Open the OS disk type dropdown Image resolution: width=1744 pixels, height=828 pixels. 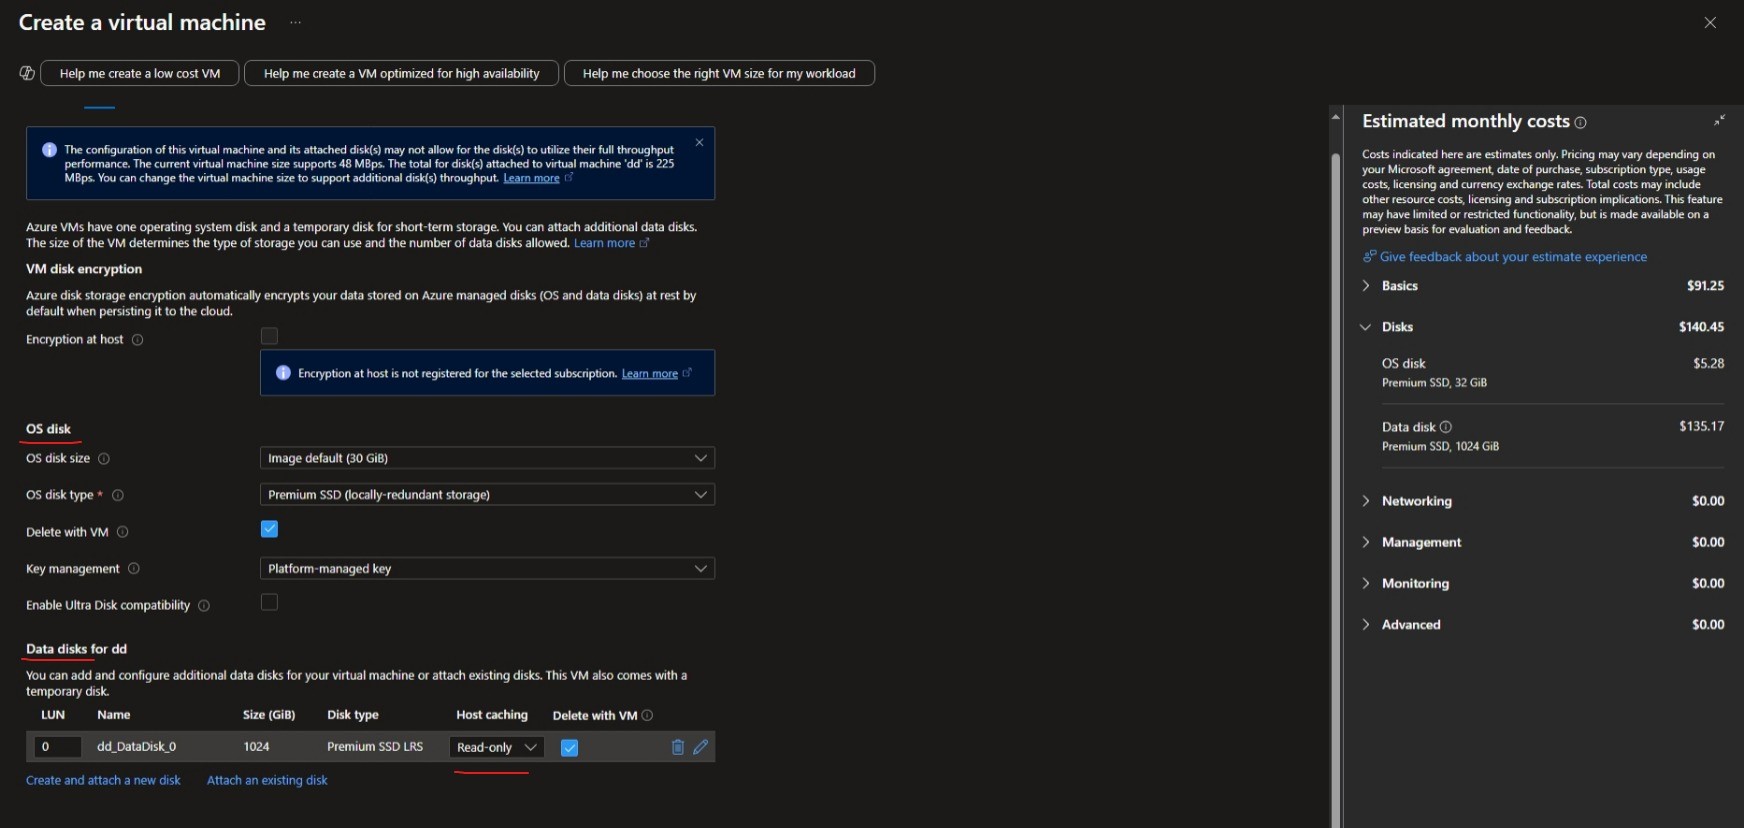tap(487, 495)
